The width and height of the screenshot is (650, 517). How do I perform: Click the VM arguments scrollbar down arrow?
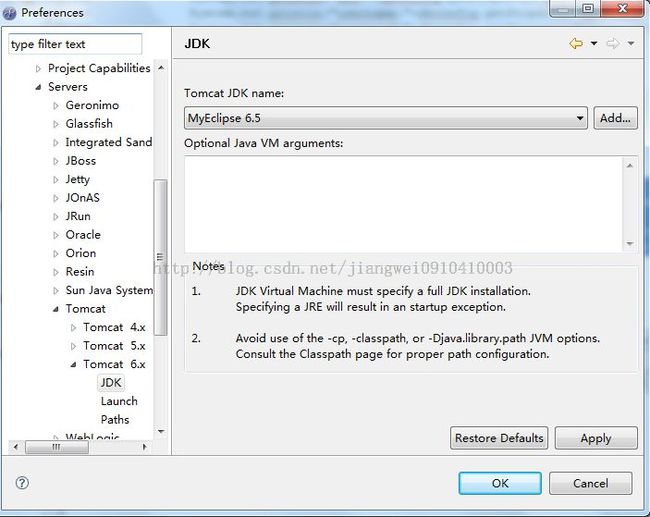pos(630,243)
